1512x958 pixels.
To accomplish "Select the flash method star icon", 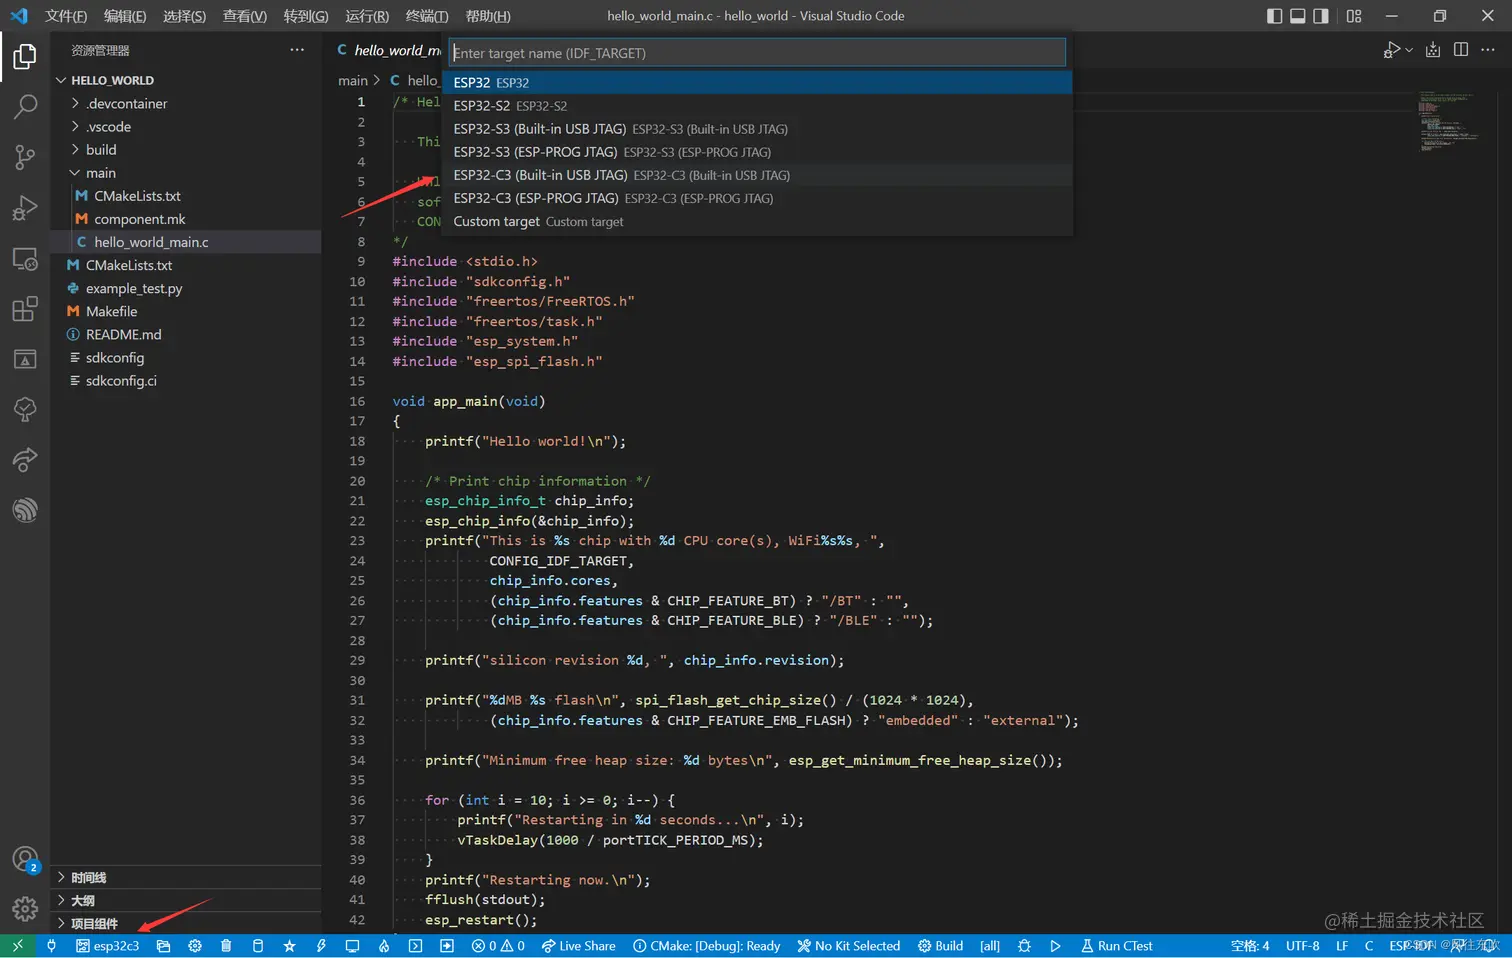I will coord(289,946).
